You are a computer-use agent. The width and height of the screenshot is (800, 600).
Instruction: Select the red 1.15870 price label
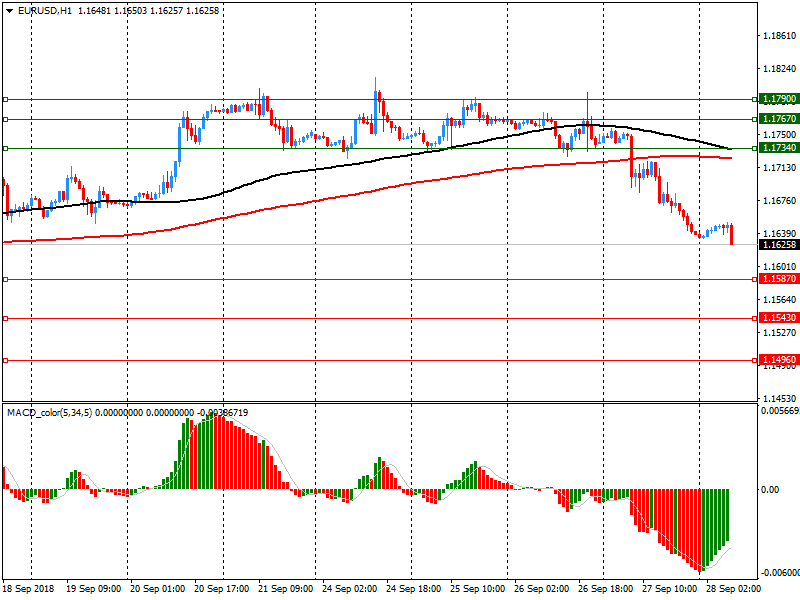click(x=778, y=279)
